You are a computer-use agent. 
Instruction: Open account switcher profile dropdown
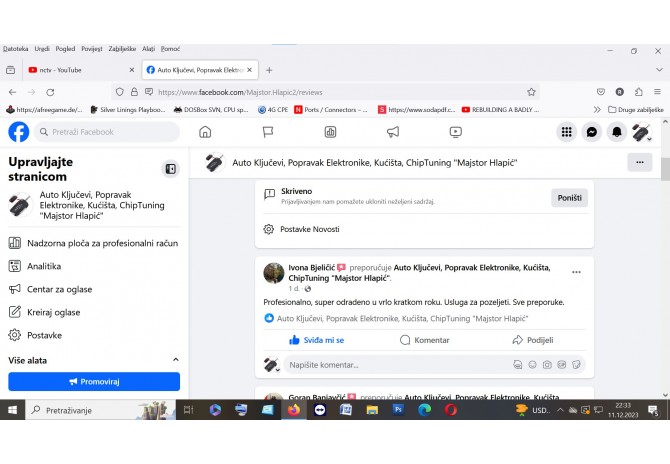[x=641, y=132]
